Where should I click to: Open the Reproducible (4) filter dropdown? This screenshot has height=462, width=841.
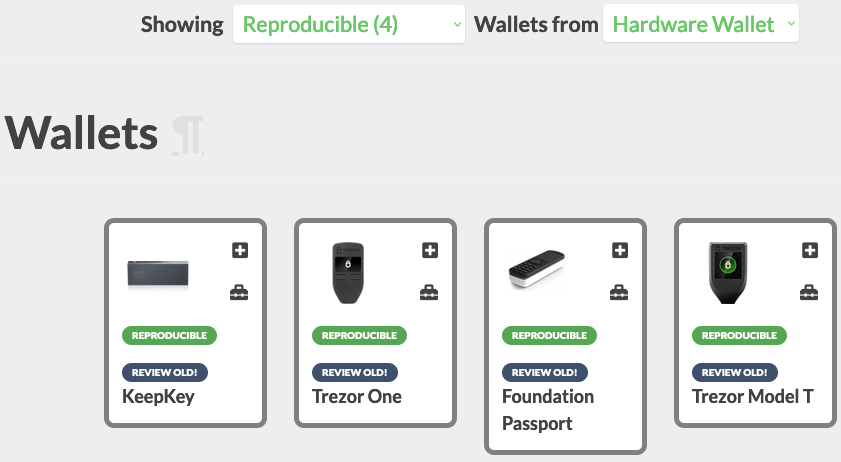349,24
